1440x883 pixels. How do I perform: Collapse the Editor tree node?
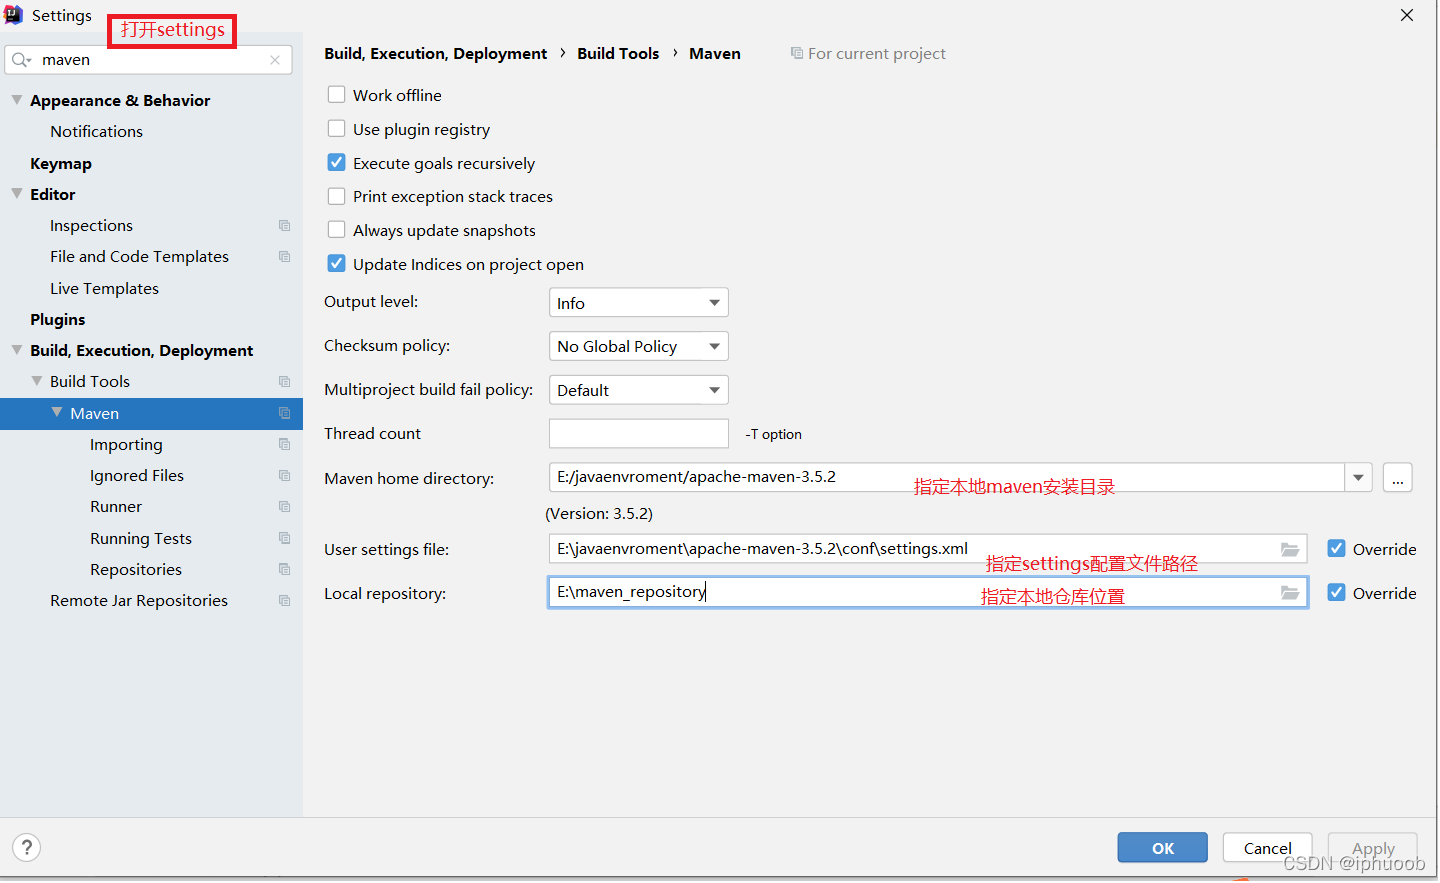pyautogui.click(x=17, y=194)
